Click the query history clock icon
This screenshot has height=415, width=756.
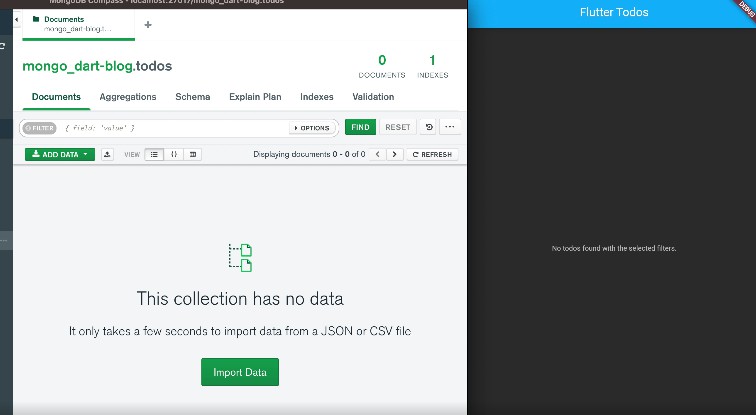(429, 127)
